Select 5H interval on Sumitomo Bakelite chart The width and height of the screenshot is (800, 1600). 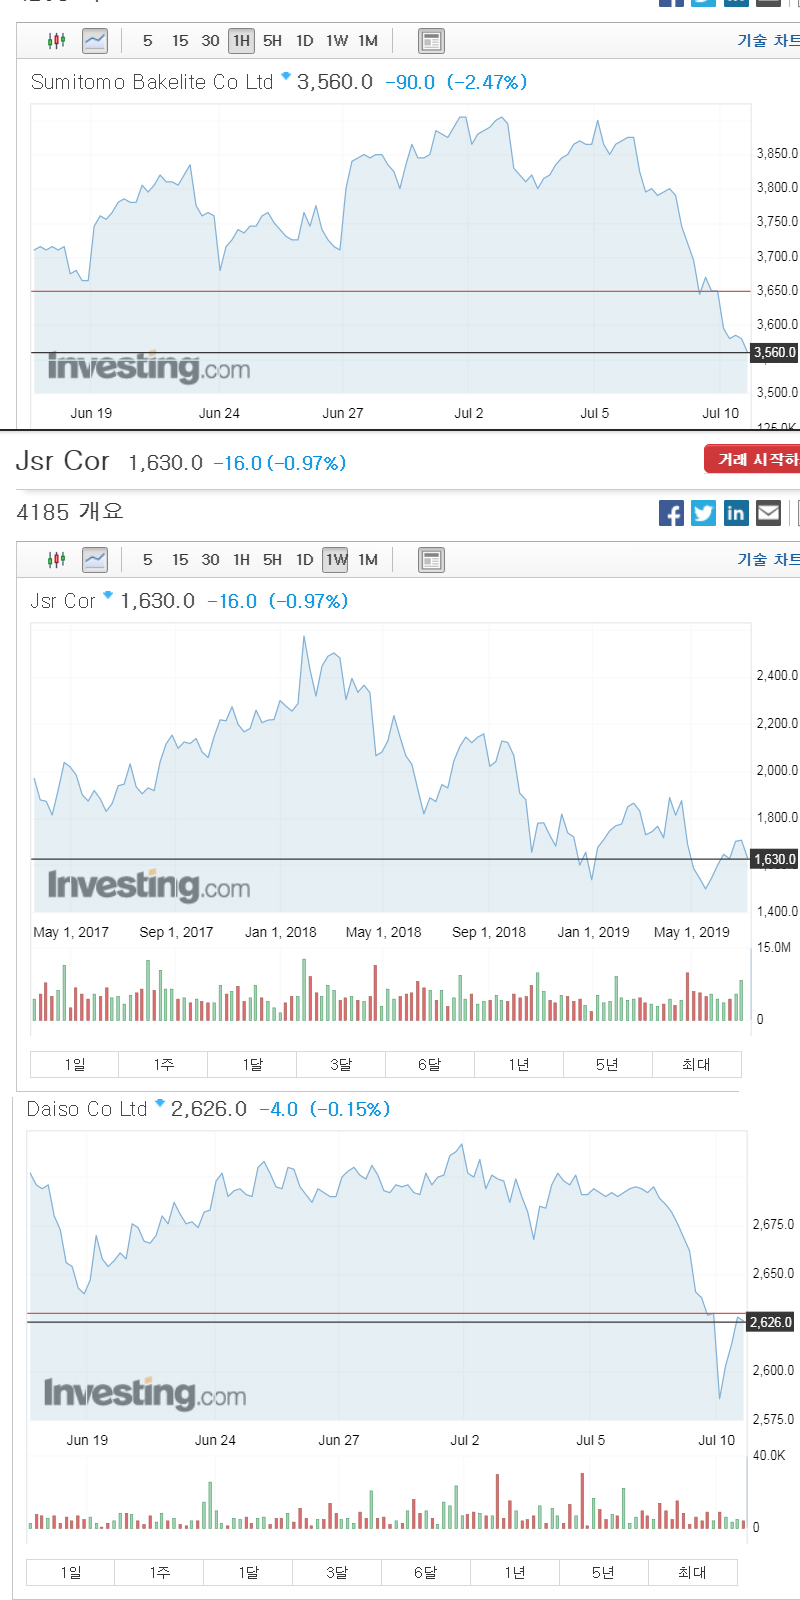[272, 41]
